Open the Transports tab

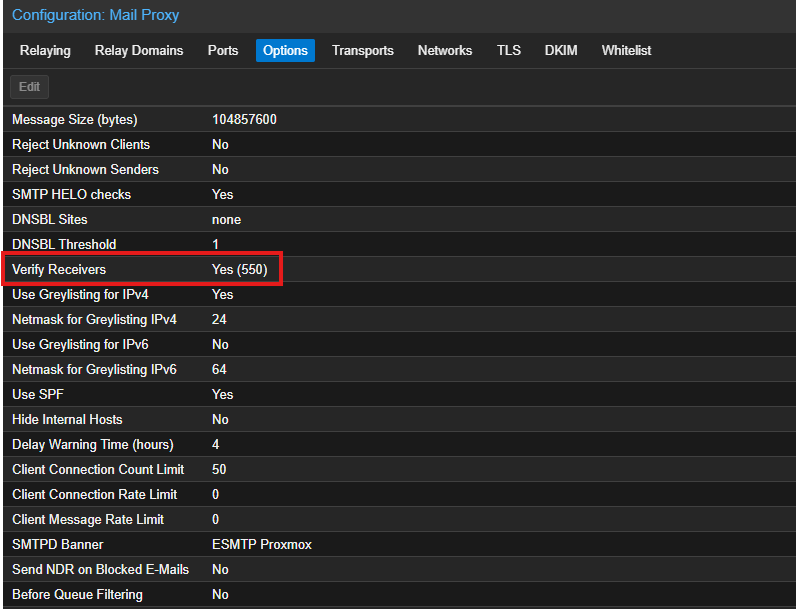[x=362, y=50]
